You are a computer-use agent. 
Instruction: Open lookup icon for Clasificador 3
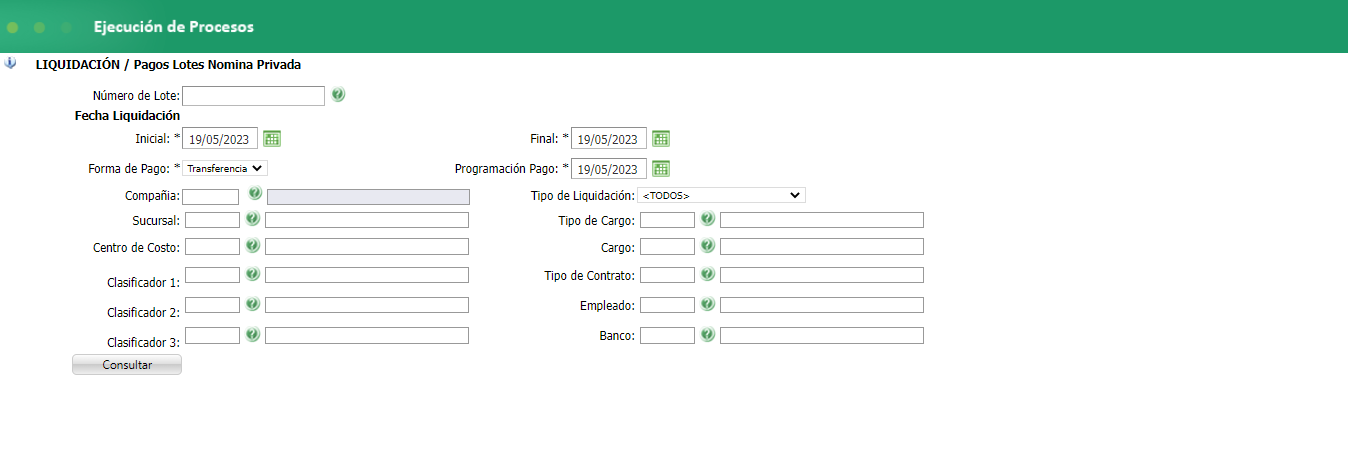(253, 334)
